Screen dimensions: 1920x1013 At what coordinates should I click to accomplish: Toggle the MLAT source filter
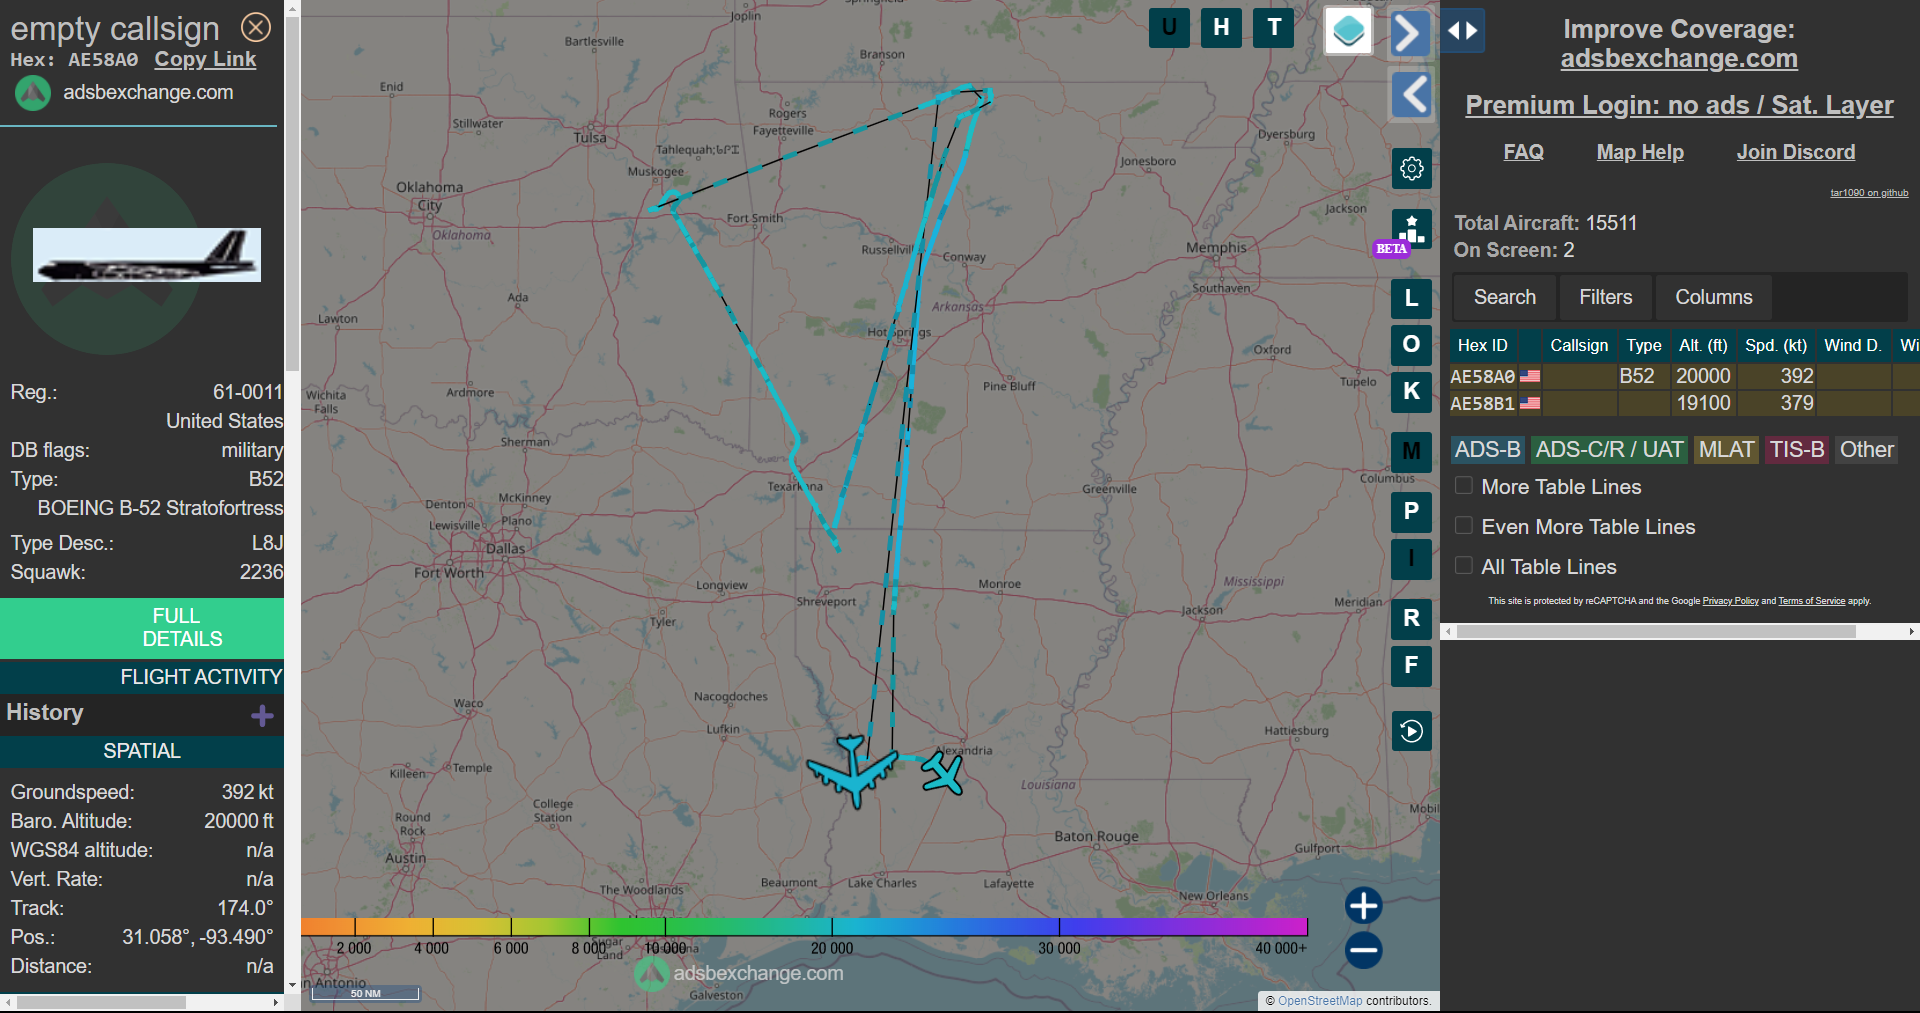[1726, 450]
